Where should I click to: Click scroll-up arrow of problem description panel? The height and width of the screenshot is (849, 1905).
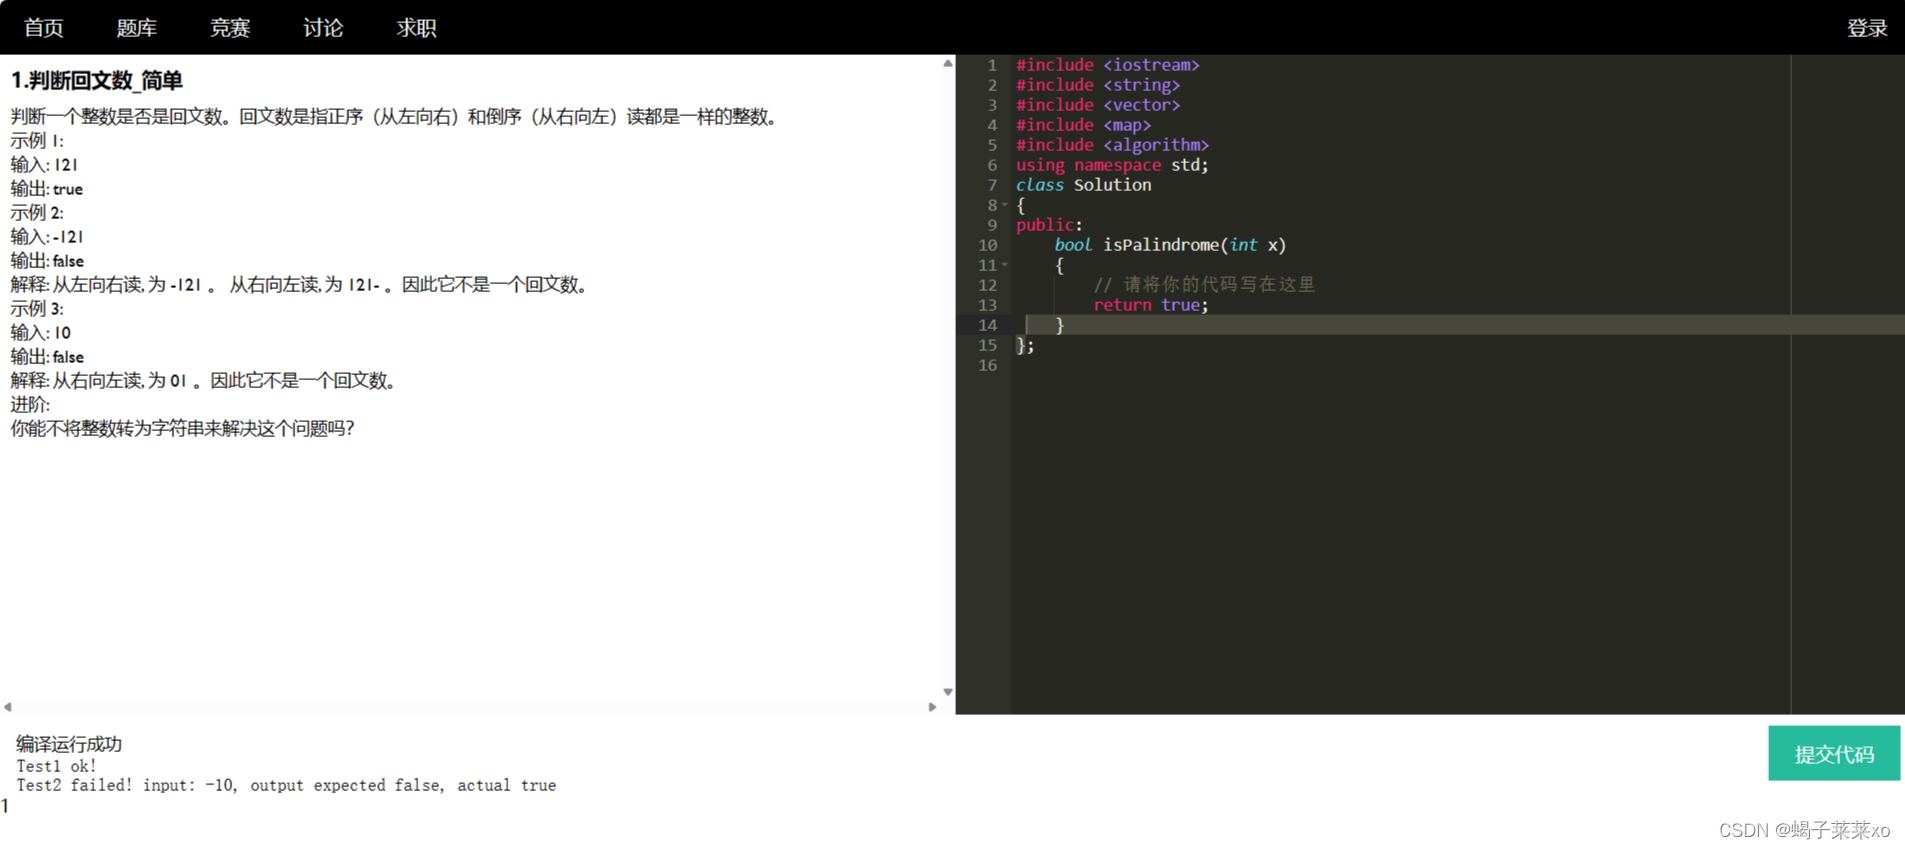coord(948,63)
